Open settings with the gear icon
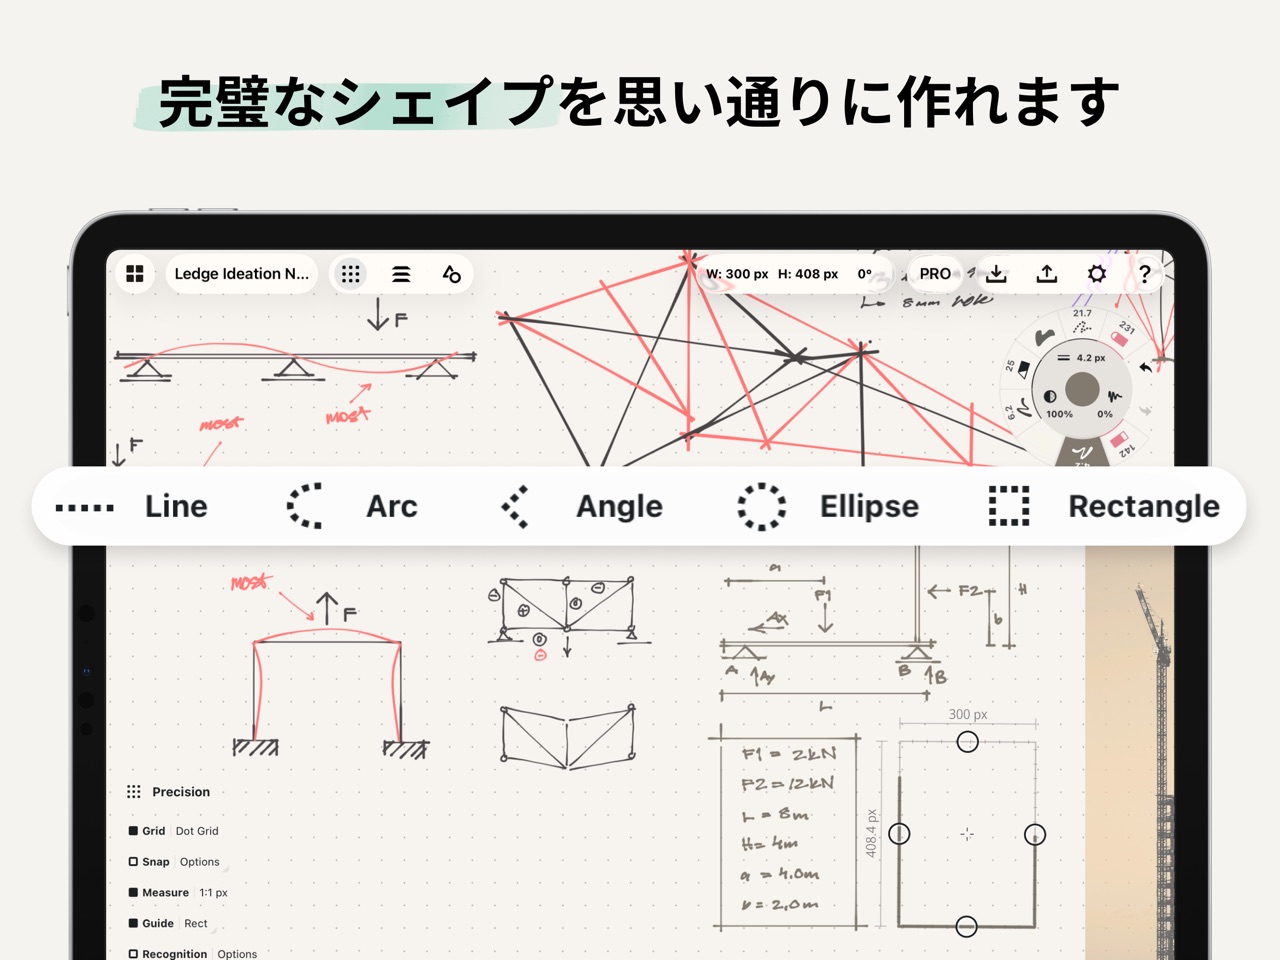This screenshot has height=960, width=1280. pos(1097,273)
